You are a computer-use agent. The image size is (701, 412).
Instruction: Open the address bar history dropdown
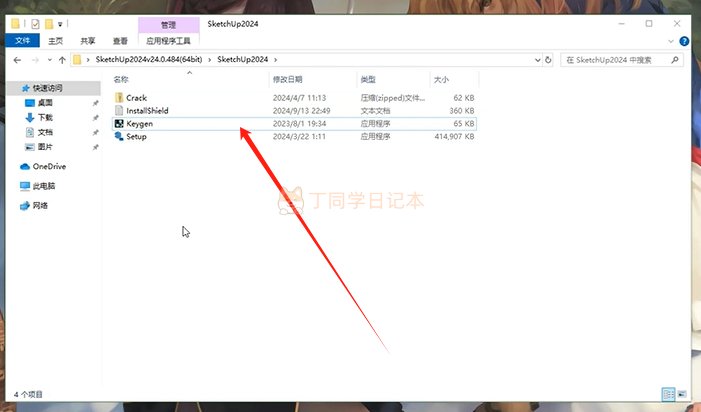click(x=537, y=60)
